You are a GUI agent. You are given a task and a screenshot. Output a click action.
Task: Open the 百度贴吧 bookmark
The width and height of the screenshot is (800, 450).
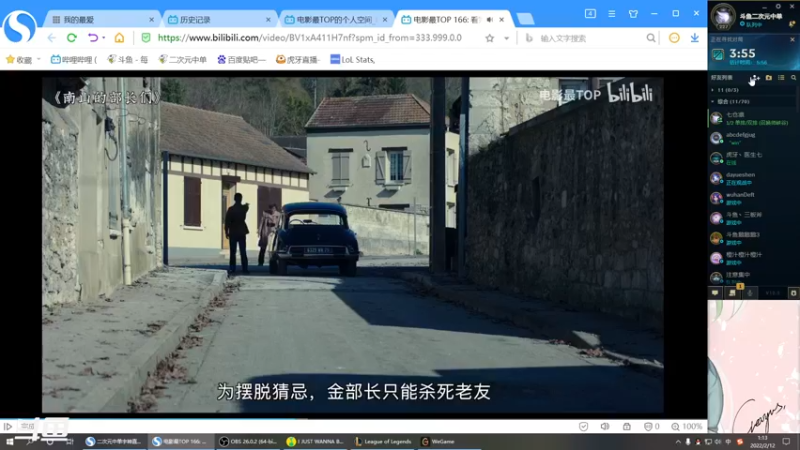[241, 60]
